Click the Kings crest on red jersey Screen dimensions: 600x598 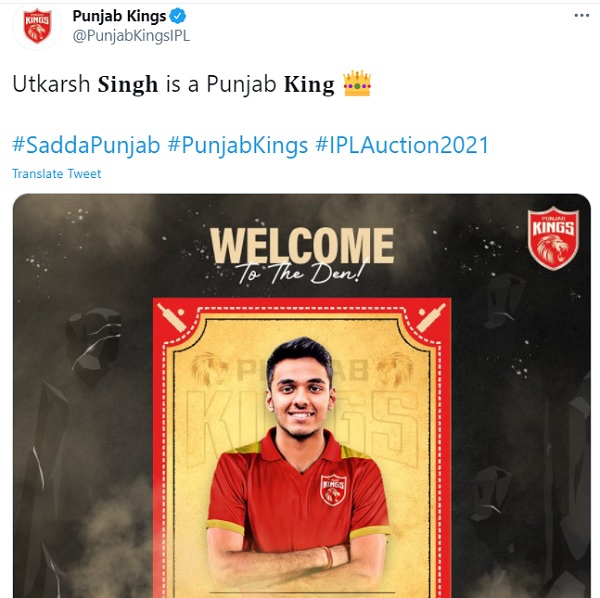point(333,490)
